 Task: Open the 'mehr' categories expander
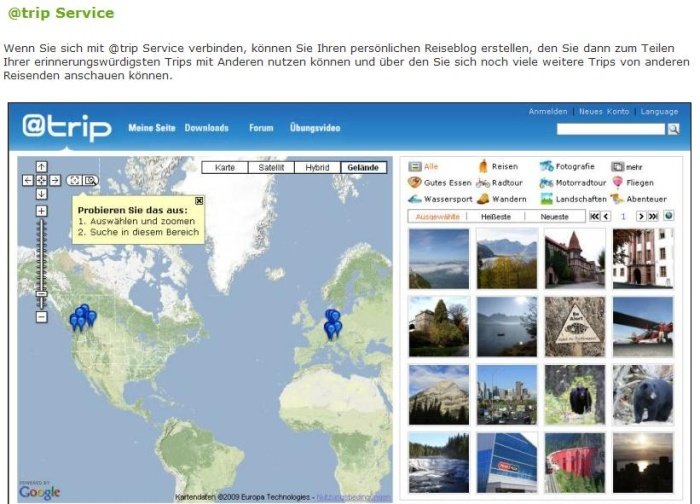(x=627, y=167)
